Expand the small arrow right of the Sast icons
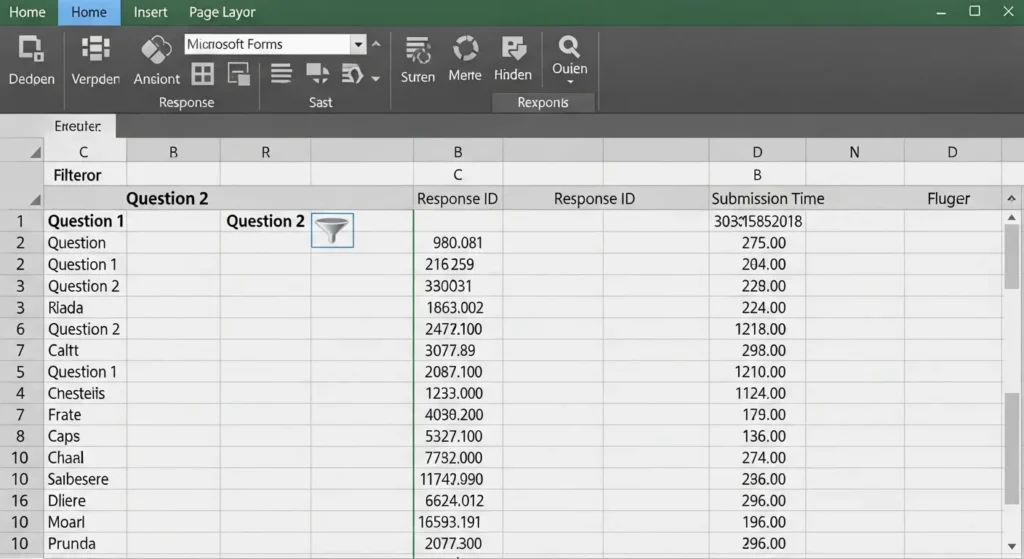1024x559 pixels. (x=376, y=78)
